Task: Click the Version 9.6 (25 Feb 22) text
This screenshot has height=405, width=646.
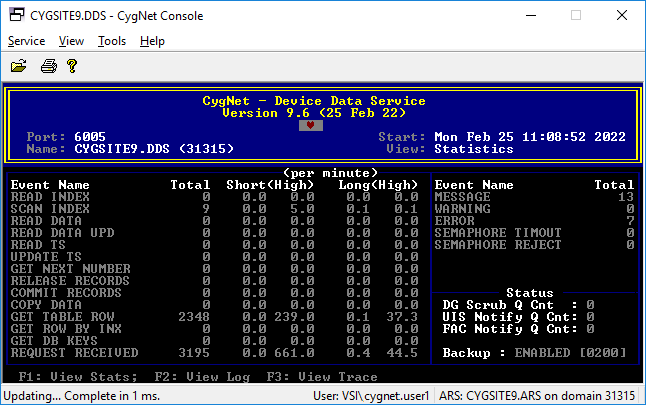Action: click(314, 112)
